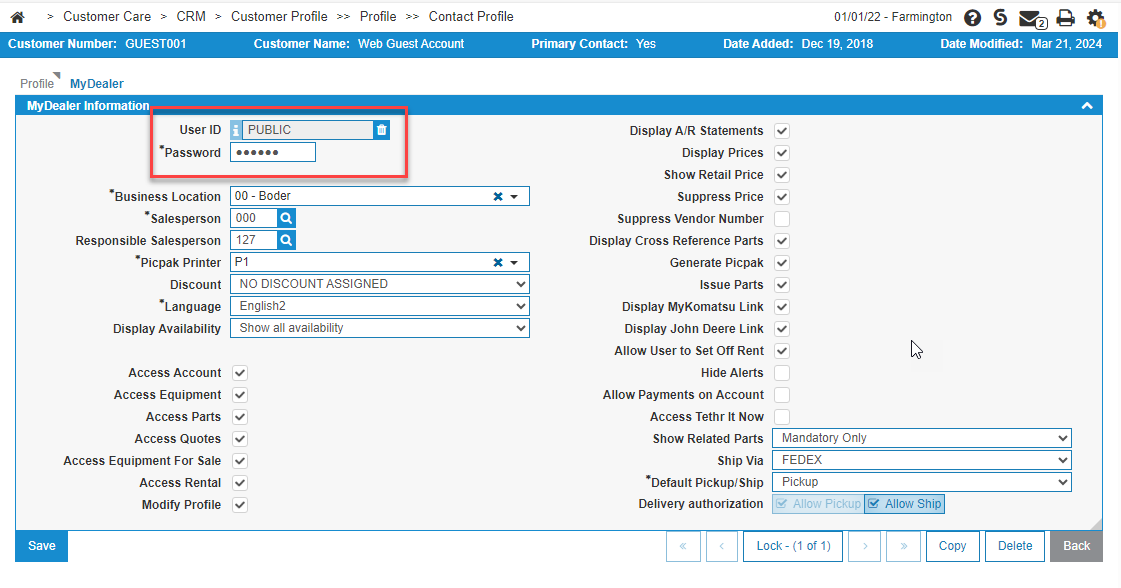The image size is (1121, 588).
Task: Open the Discount dropdown
Action: pyautogui.click(x=380, y=284)
